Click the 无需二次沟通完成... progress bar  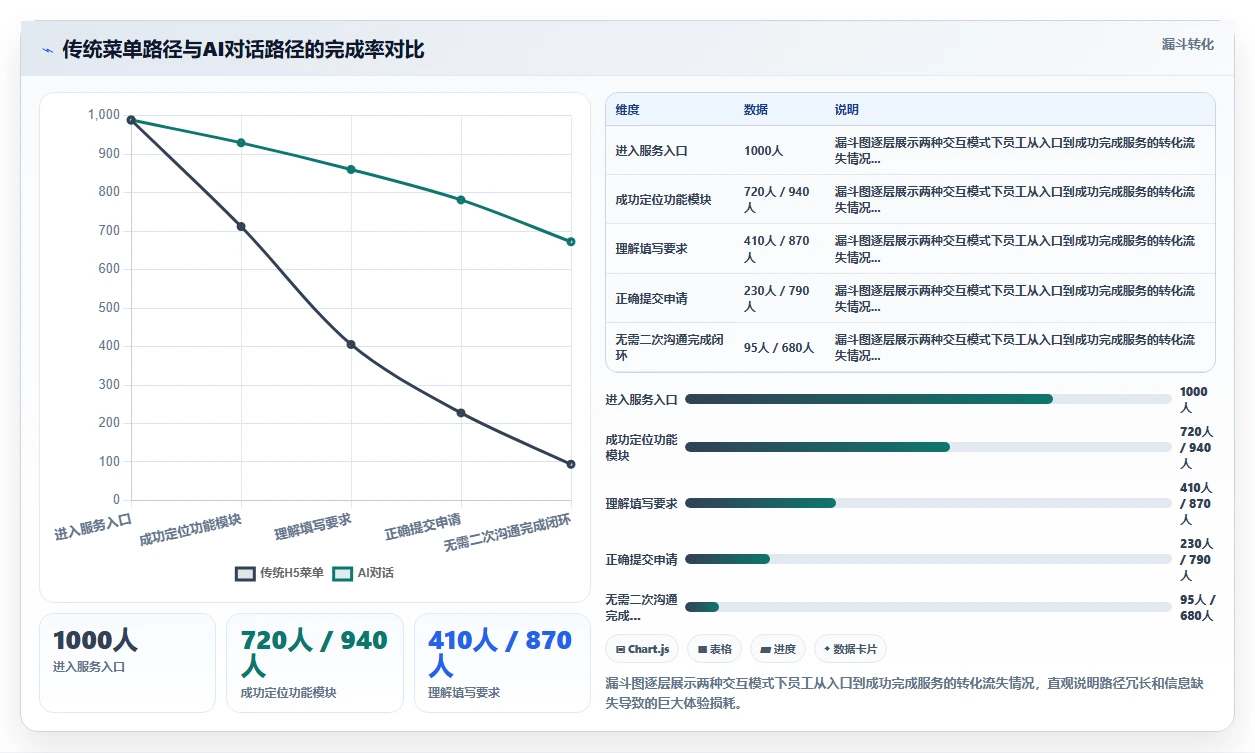tap(928, 607)
